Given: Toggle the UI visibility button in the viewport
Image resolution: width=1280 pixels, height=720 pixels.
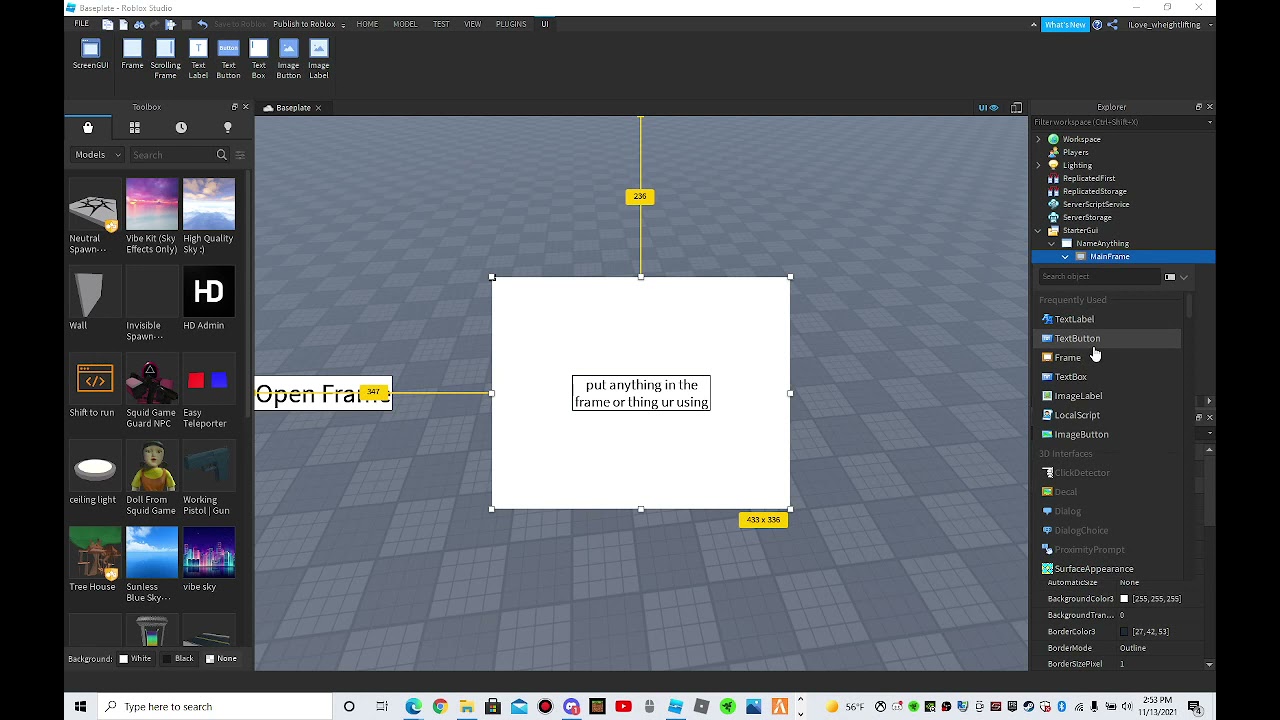Looking at the screenshot, I should point(987,108).
